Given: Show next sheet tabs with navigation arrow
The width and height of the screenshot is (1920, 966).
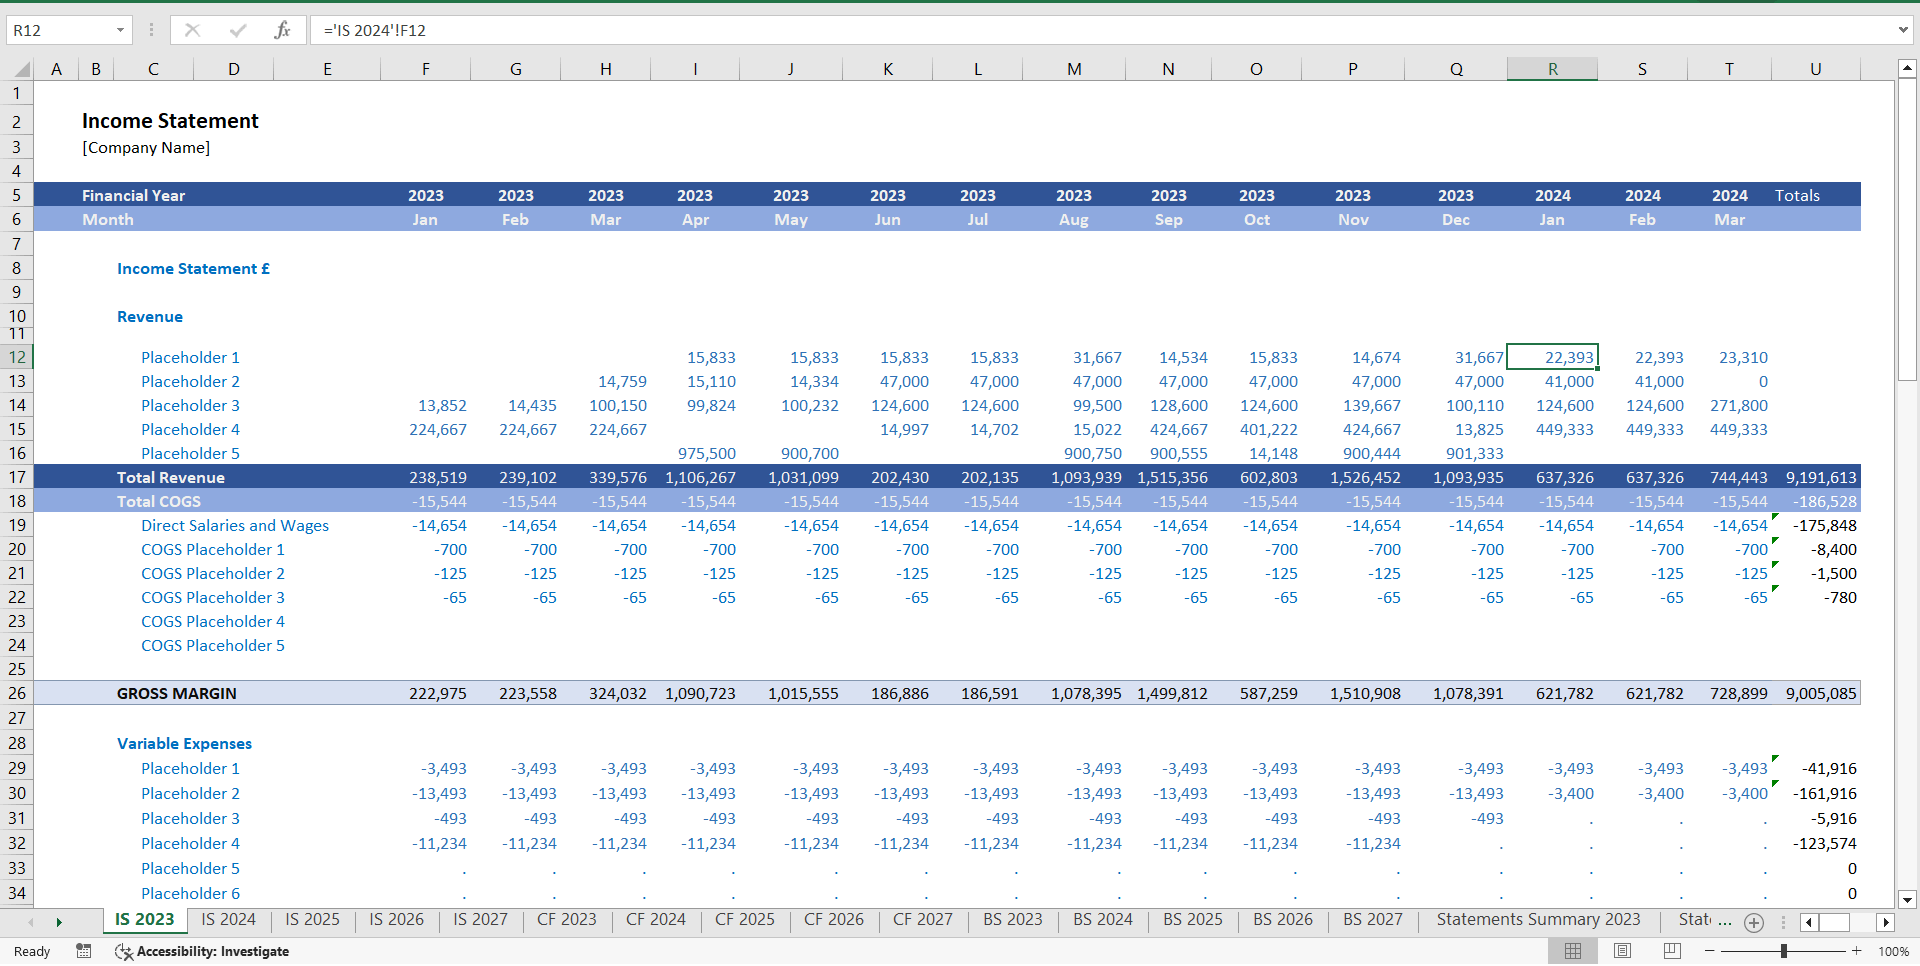Looking at the screenshot, I should [x=59, y=922].
